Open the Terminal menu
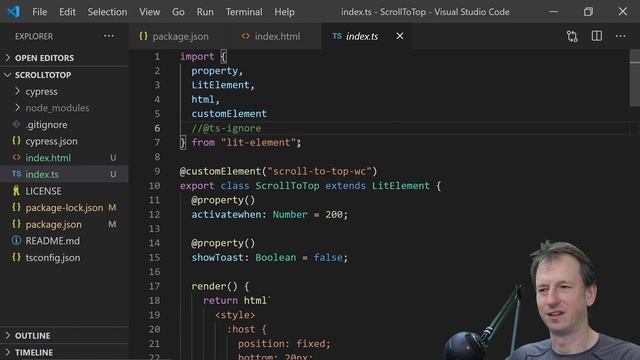Image resolution: width=640 pixels, height=360 pixels. (x=244, y=12)
